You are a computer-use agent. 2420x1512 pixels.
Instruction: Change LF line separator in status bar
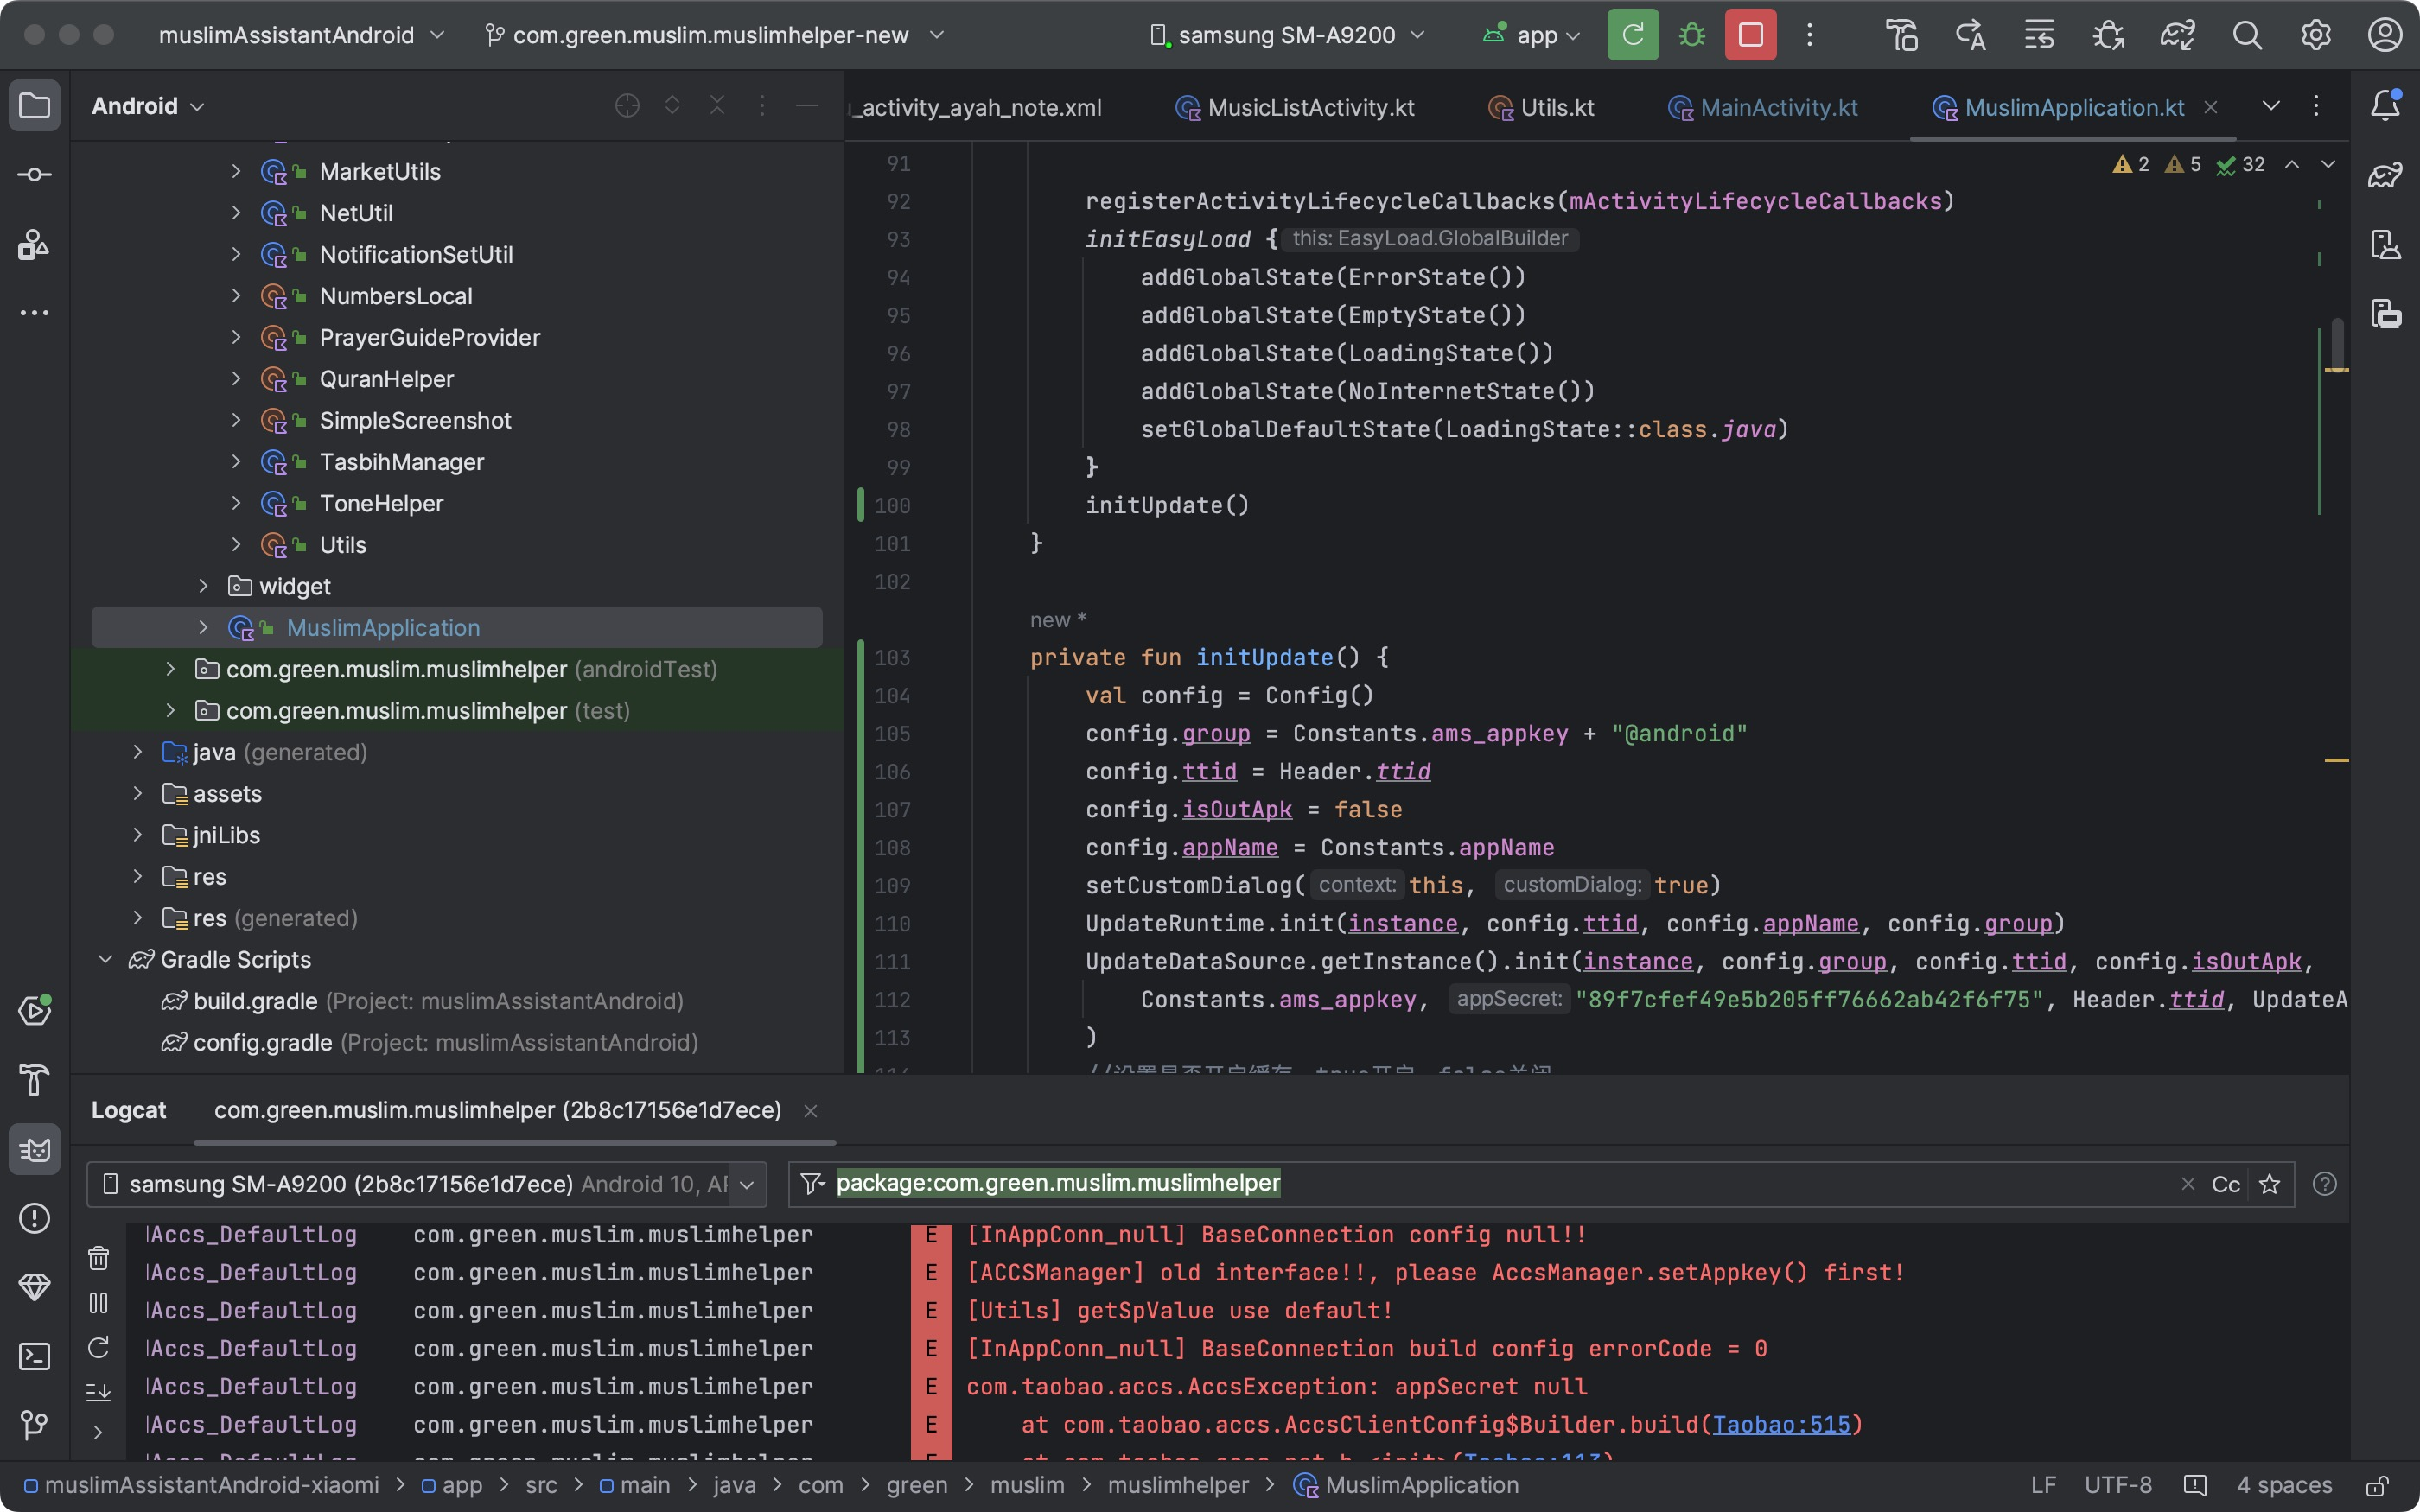click(x=2044, y=1486)
